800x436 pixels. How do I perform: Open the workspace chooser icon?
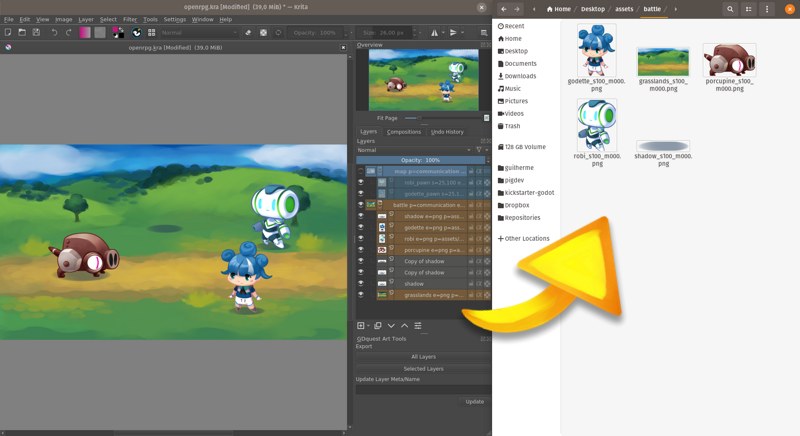[x=484, y=33]
